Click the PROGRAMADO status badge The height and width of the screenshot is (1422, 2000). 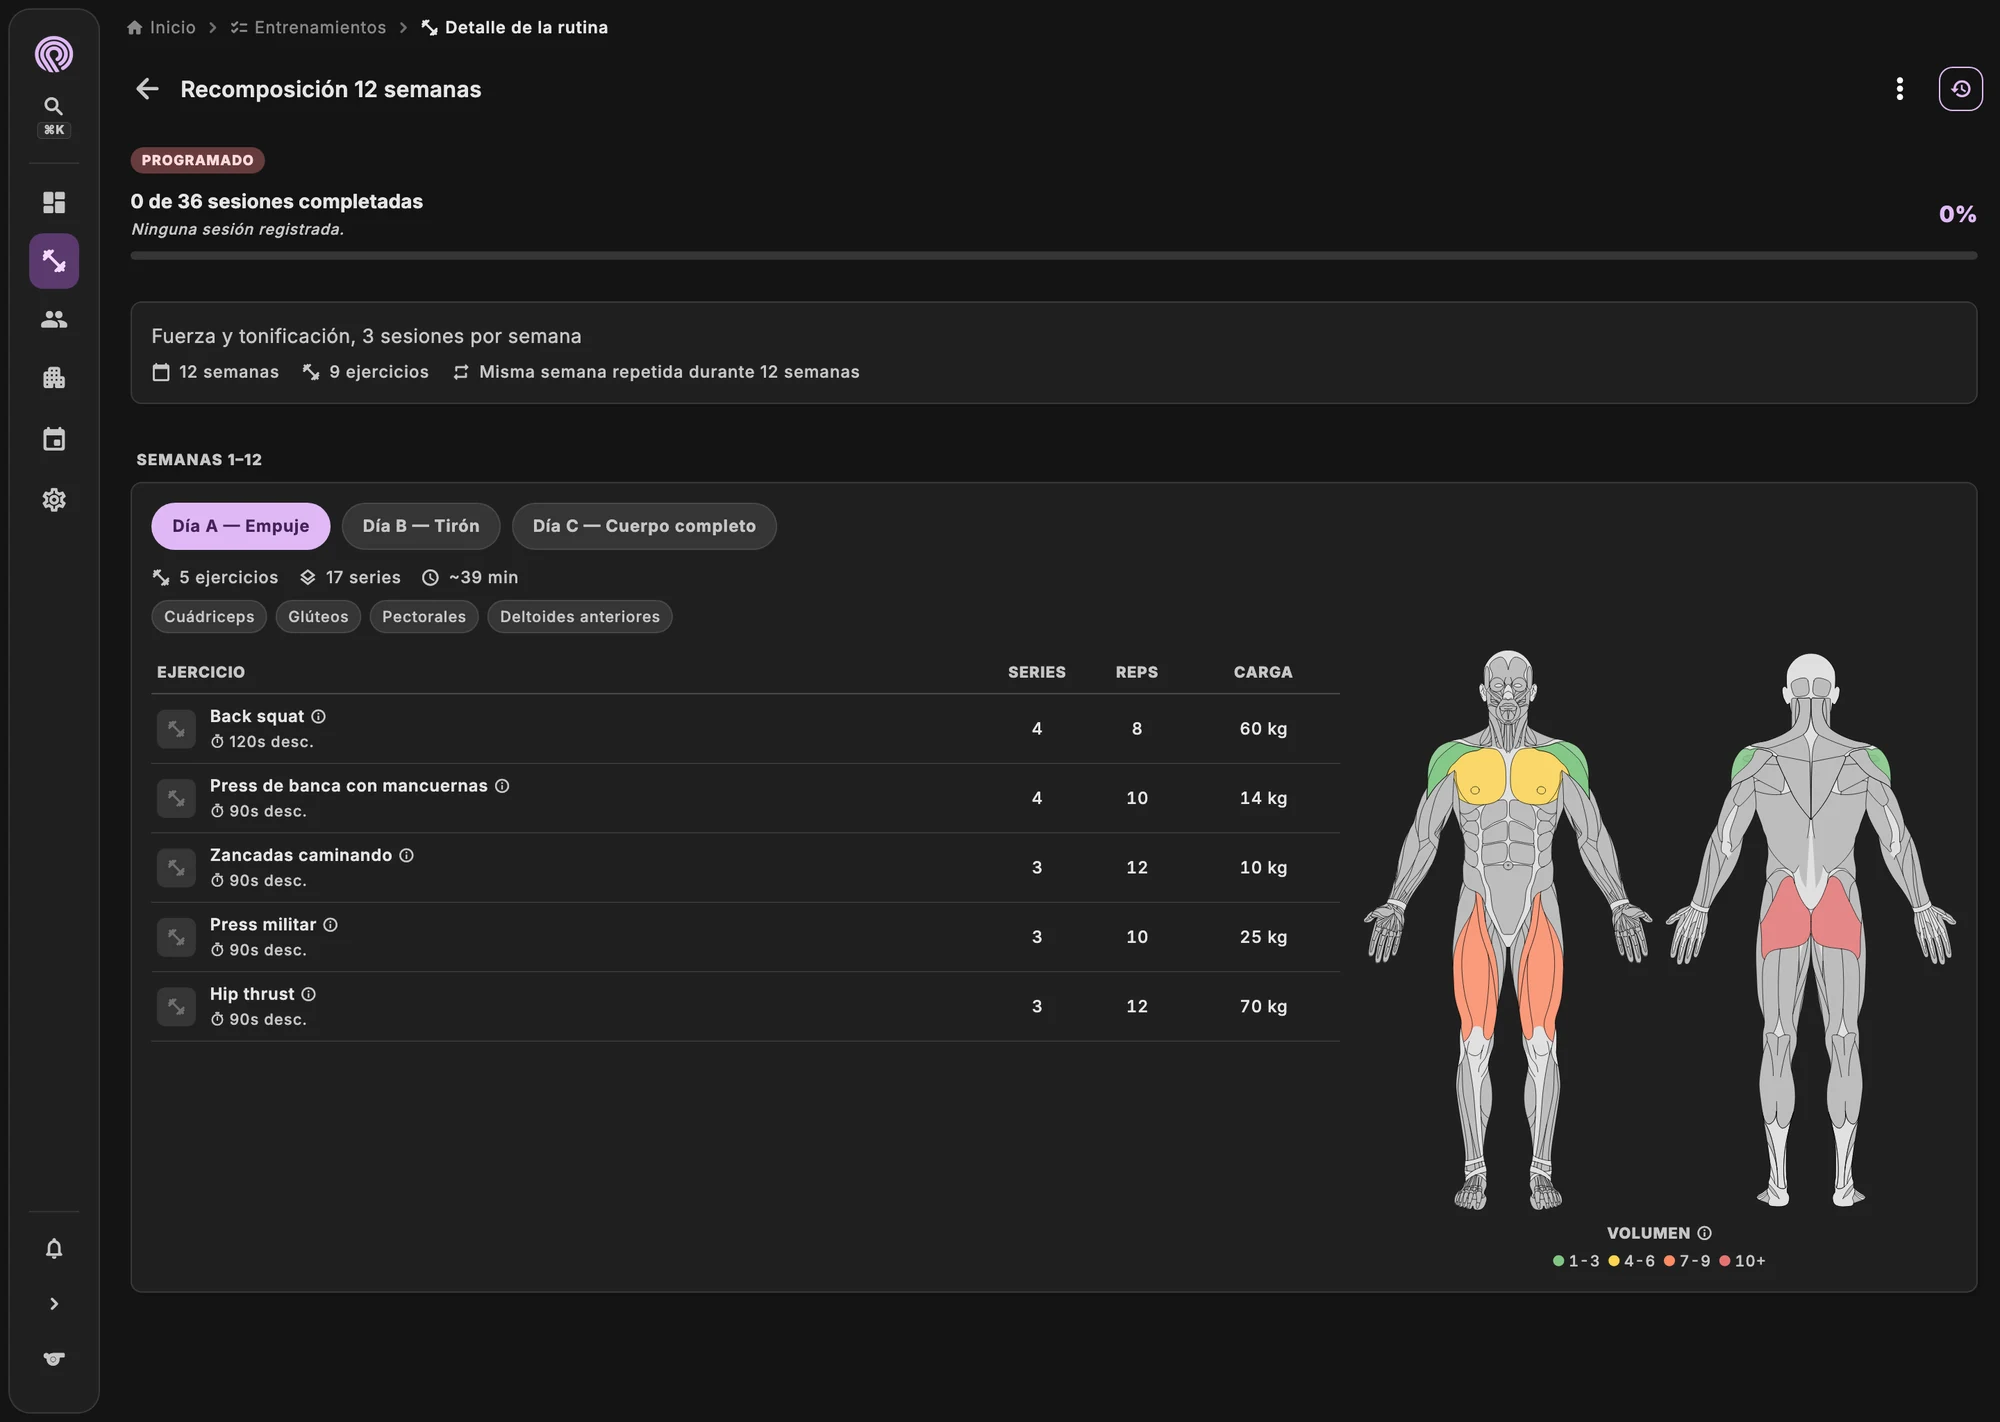click(x=198, y=160)
